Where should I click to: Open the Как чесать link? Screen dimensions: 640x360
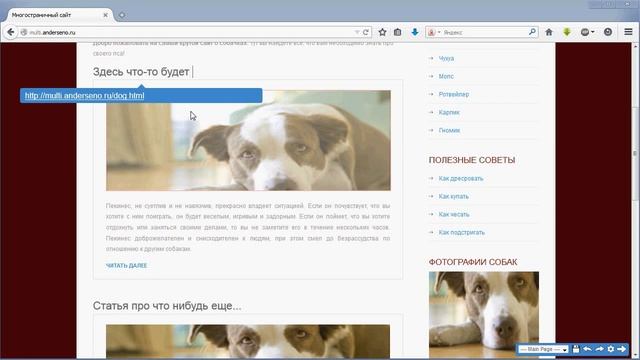[x=454, y=214]
